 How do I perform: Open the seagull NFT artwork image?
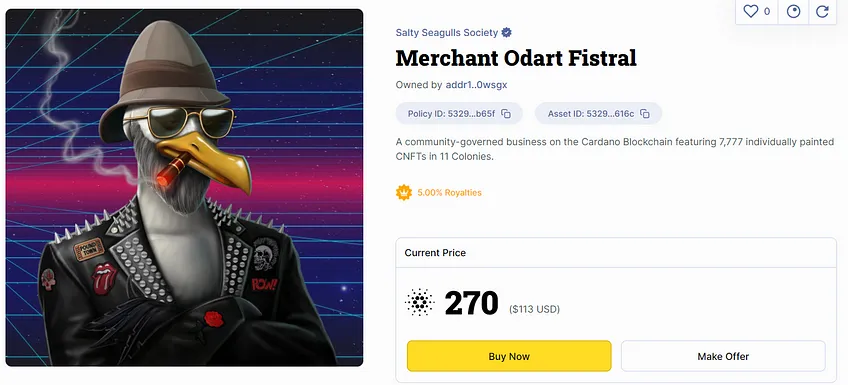point(184,188)
